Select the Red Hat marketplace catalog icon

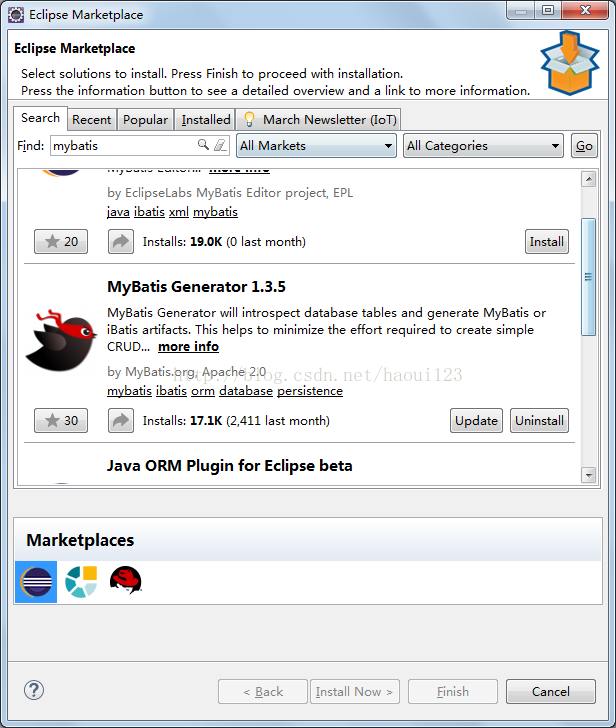click(x=125, y=580)
